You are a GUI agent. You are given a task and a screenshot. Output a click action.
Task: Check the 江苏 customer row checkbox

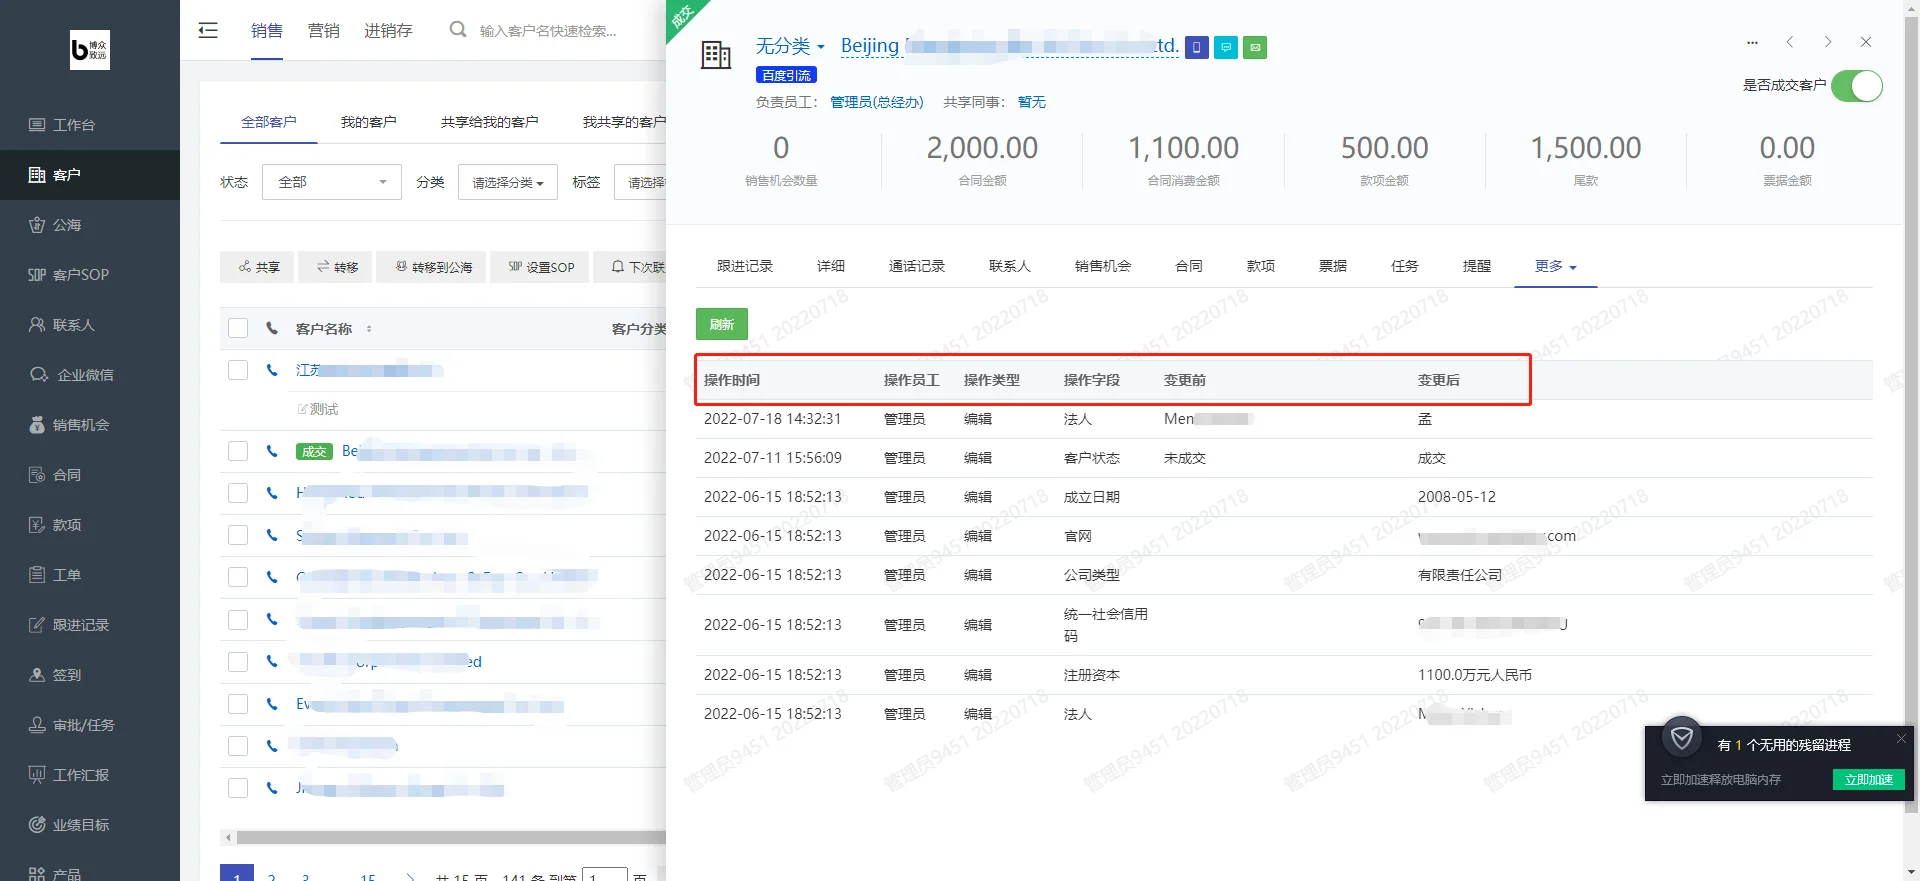point(238,370)
